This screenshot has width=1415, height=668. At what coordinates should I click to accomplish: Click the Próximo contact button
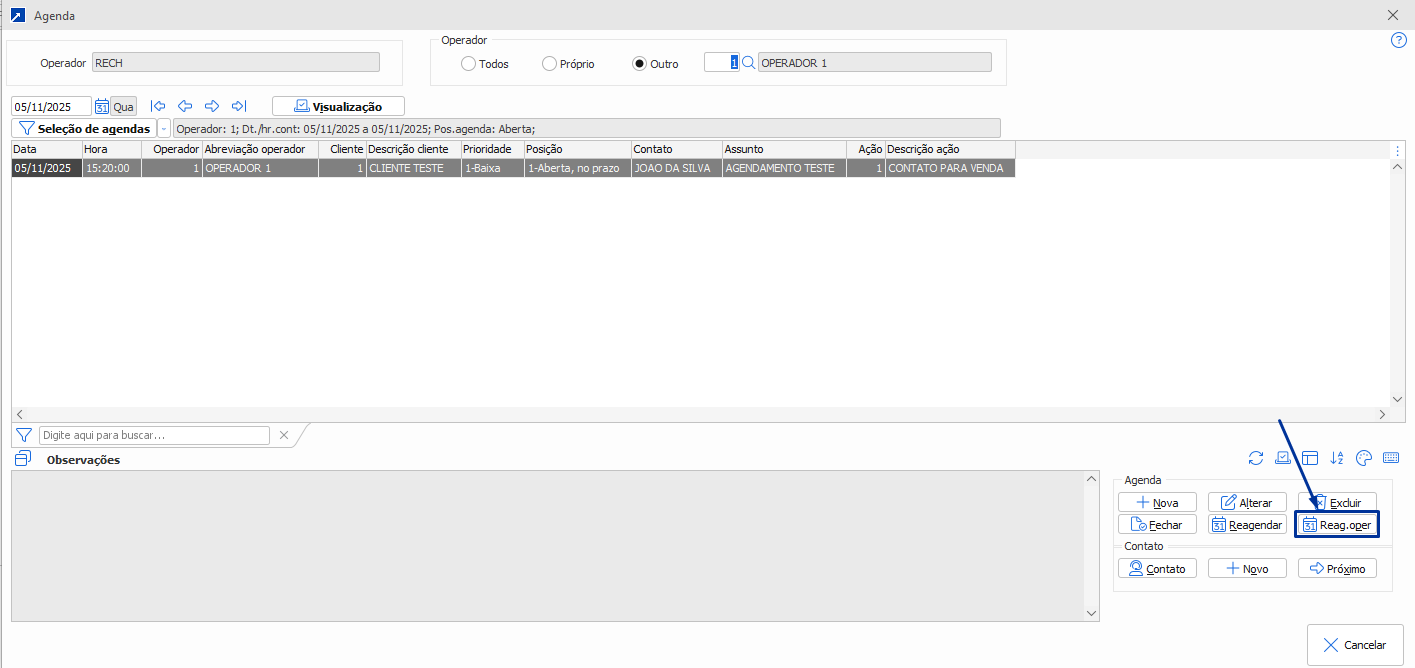(1337, 568)
